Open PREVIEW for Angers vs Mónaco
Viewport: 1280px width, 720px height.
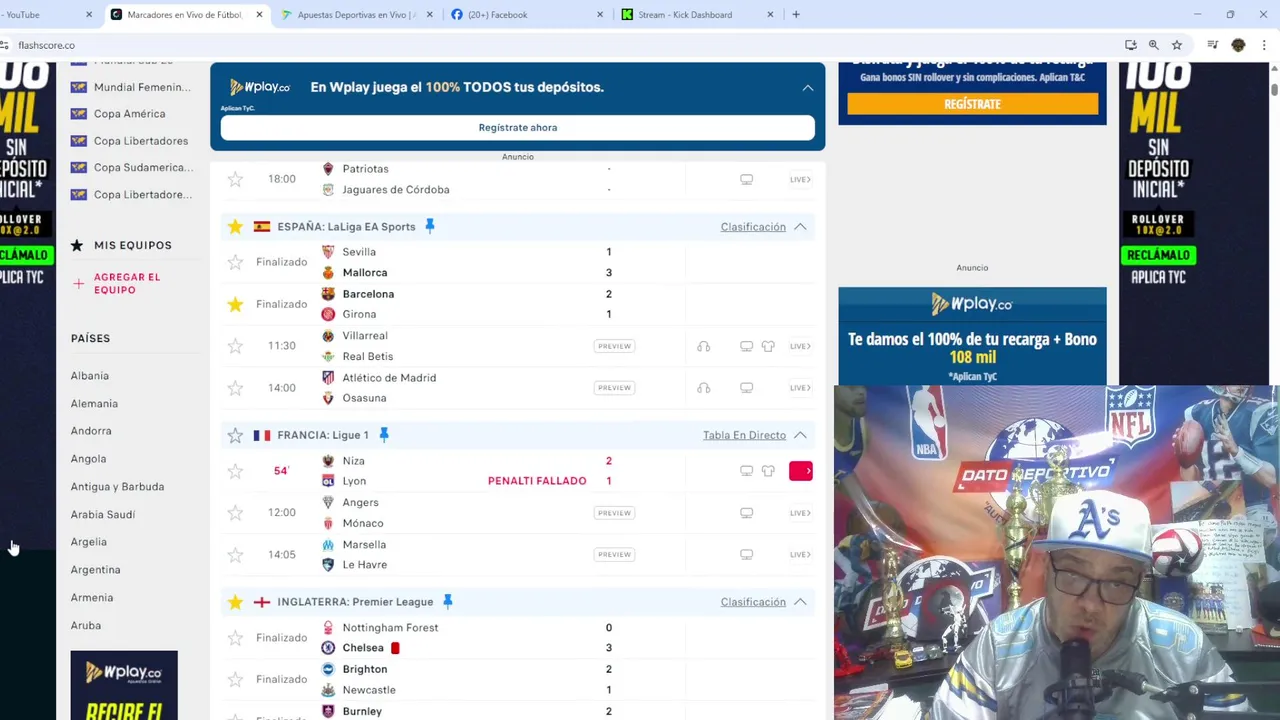614,513
